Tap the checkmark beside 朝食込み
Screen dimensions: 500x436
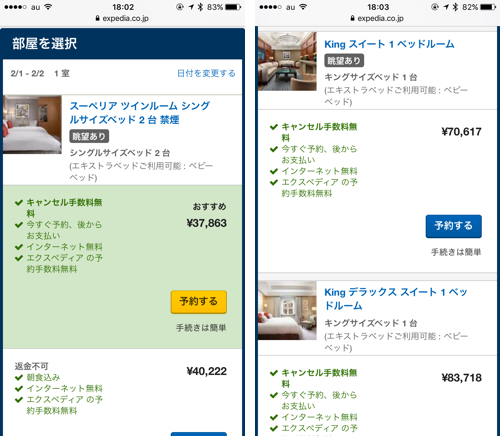tap(19, 377)
